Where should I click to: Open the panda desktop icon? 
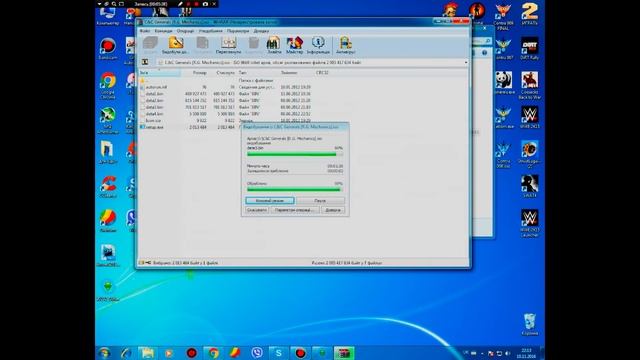point(503,83)
